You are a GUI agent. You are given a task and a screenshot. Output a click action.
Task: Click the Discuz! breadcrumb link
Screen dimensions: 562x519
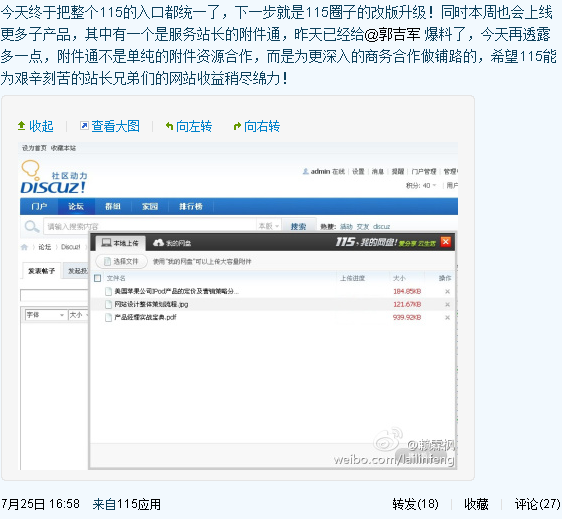[71, 247]
